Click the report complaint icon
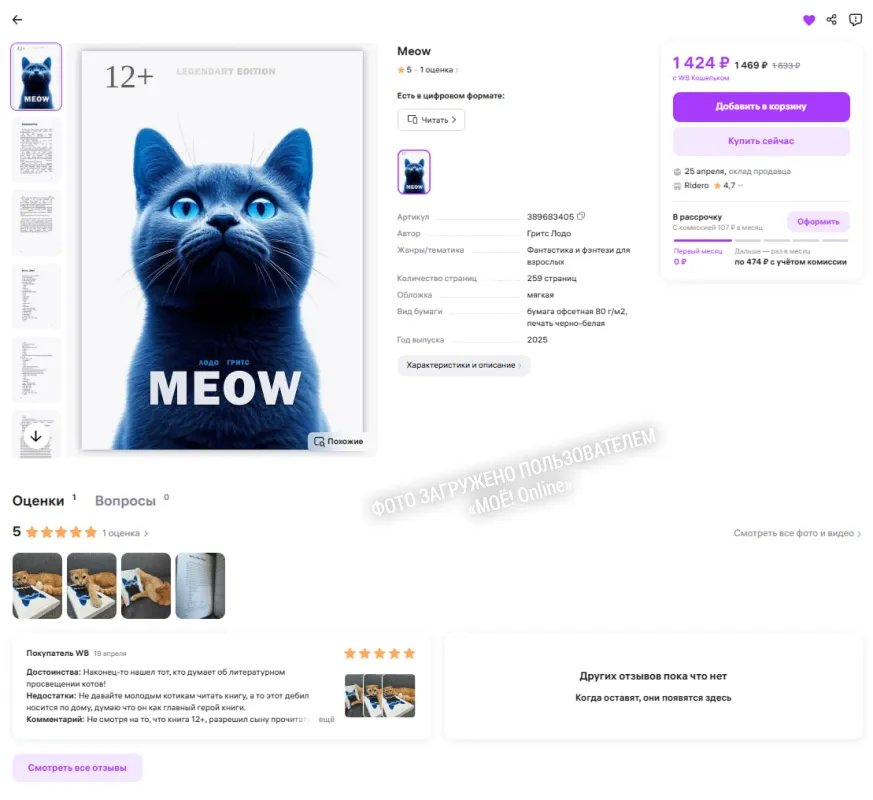The height and width of the screenshot is (800, 873). (855, 20)
